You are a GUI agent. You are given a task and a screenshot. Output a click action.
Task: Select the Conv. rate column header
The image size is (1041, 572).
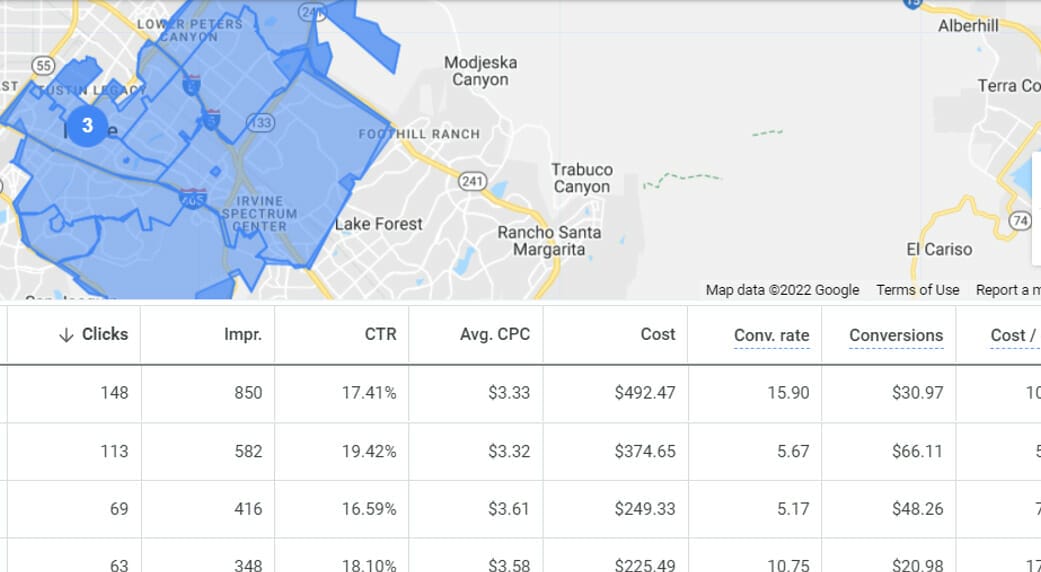(771, 335)
